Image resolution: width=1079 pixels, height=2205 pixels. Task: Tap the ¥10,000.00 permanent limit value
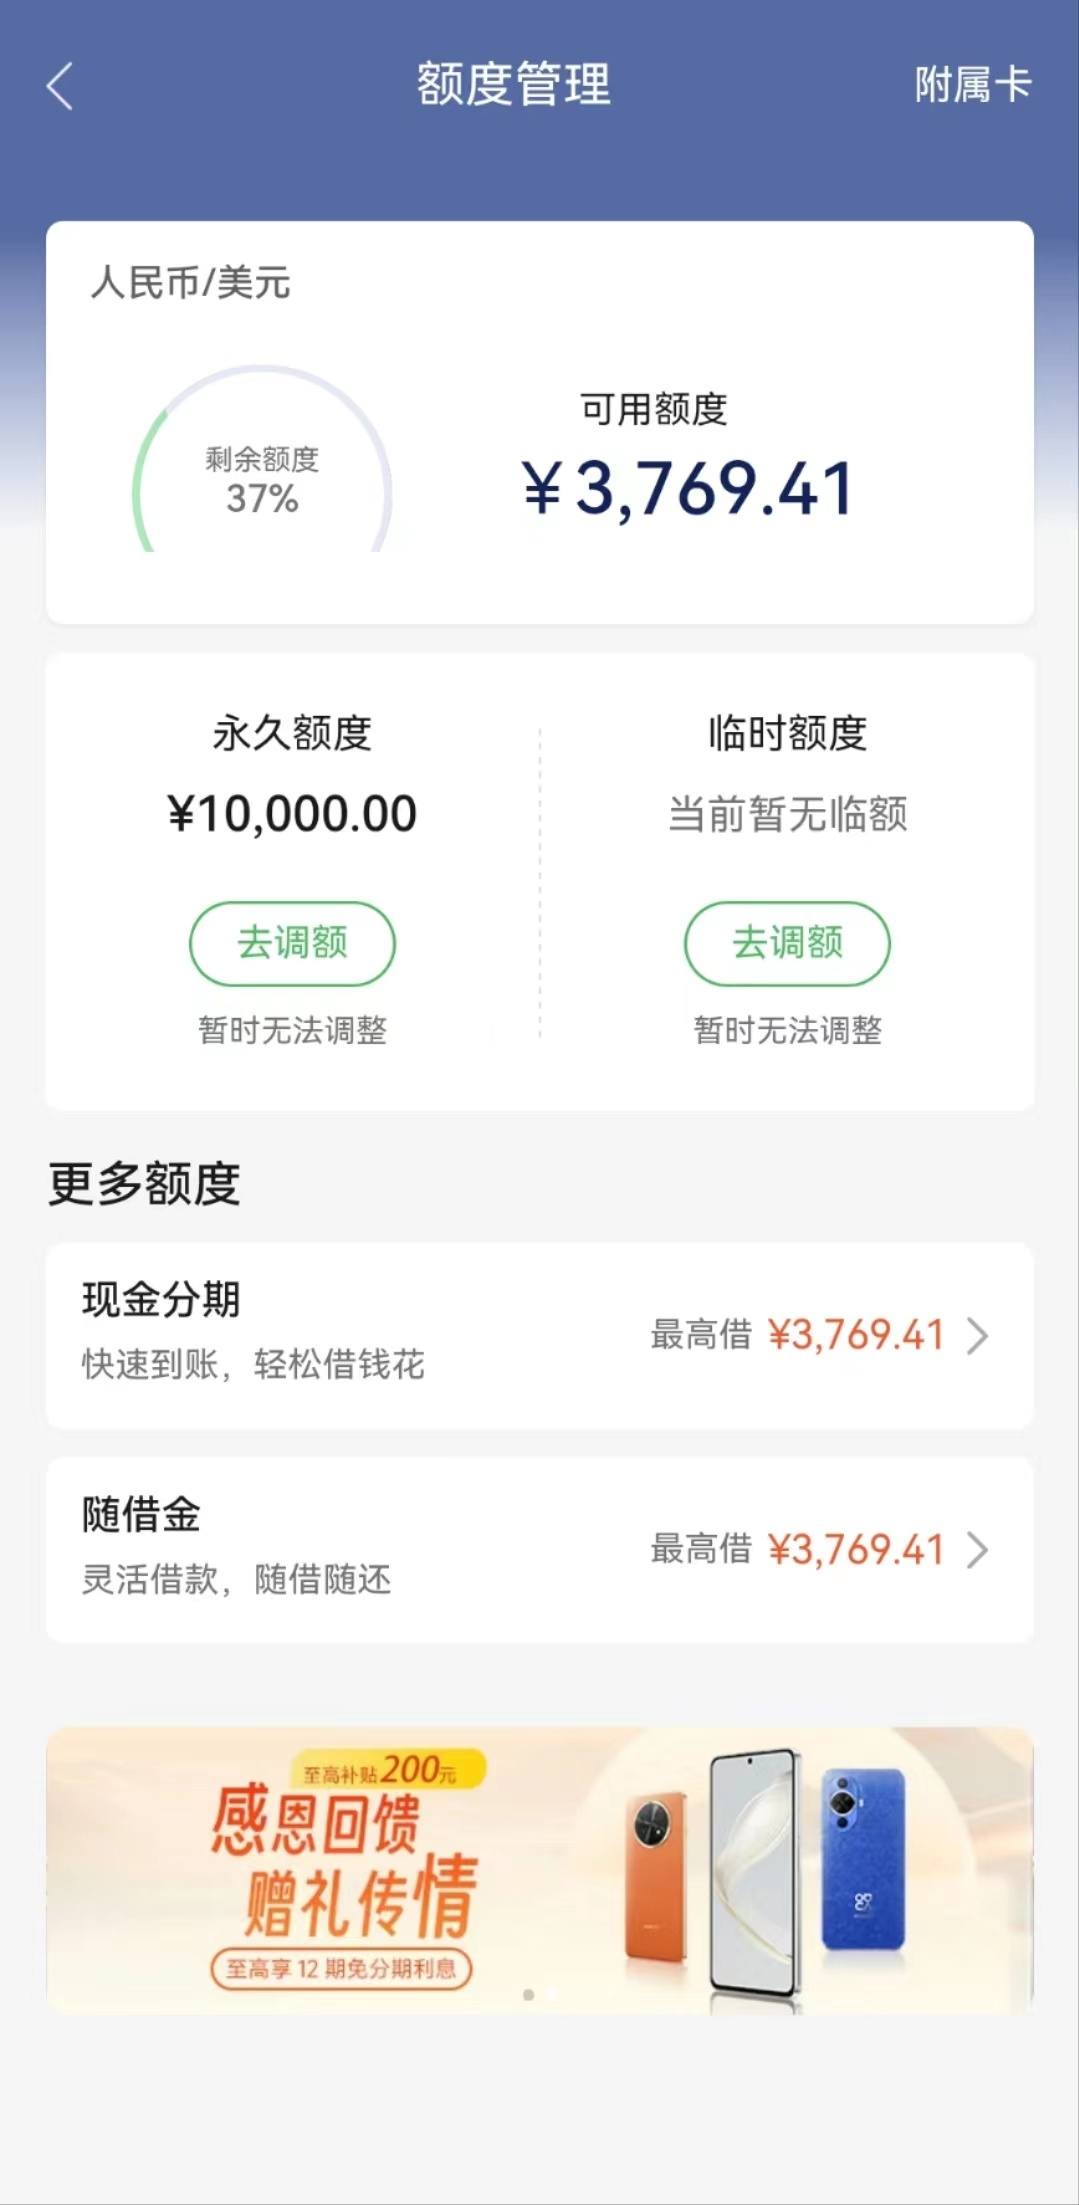click(292, 814)
